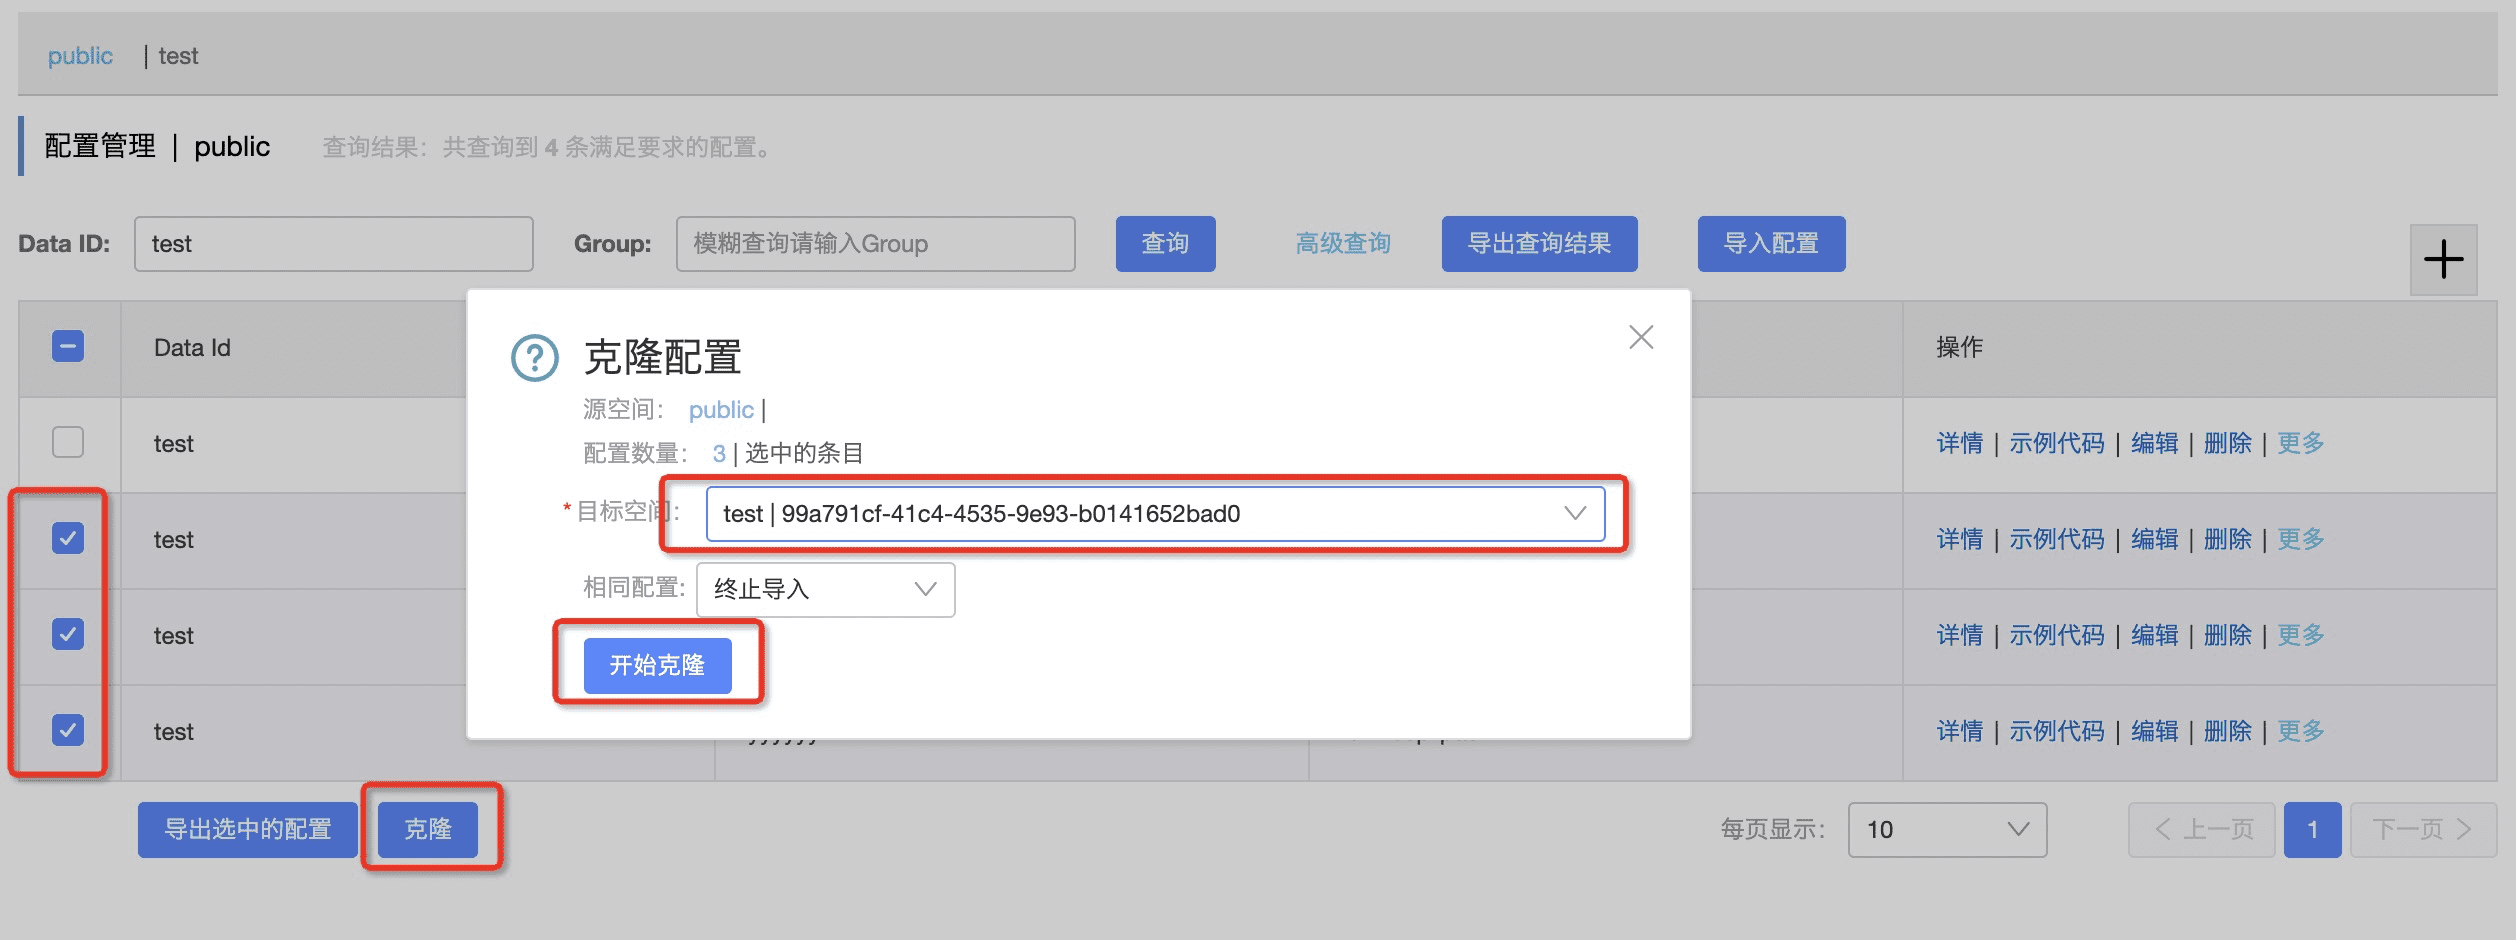Screen dimensions: 2516x940
Task: Click the Data ID input field containing test
Action: pos(334,244)
